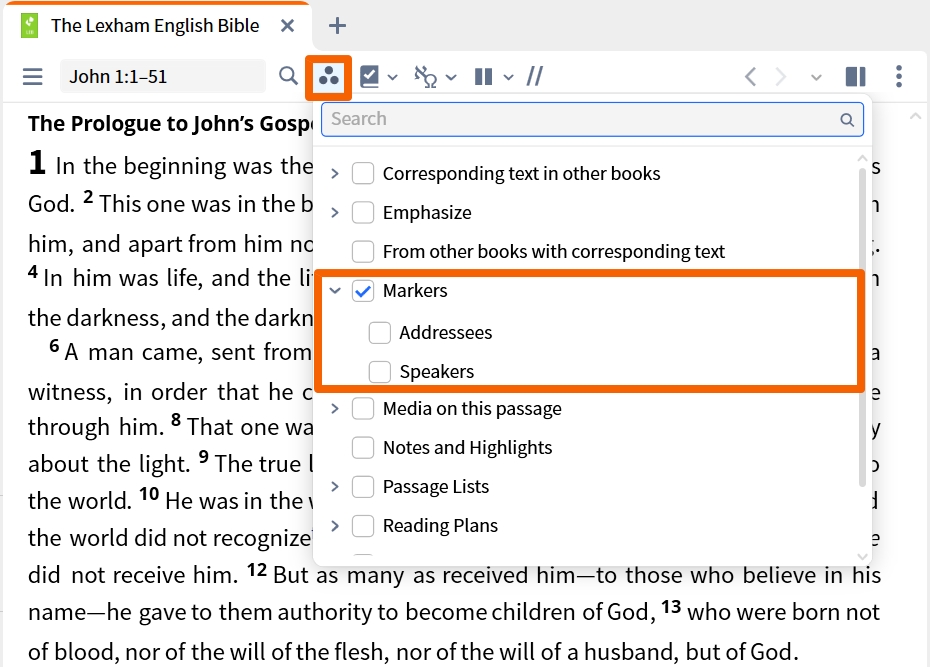Image resolution: width=930 pixels, height=667 pixels.
Task: Uncheck the Markers checkbox
Action: (363, 291)
